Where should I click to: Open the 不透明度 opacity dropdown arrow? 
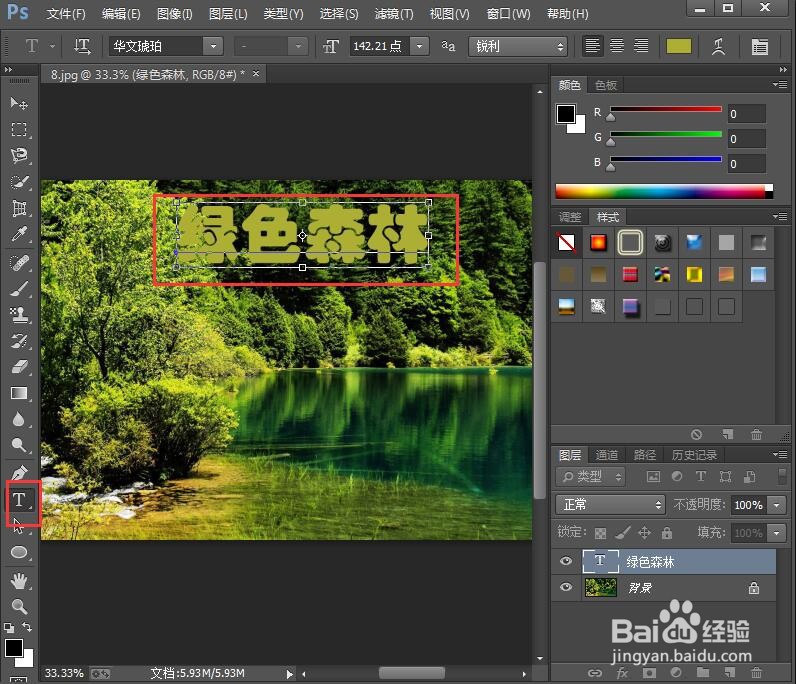[776, 505]
